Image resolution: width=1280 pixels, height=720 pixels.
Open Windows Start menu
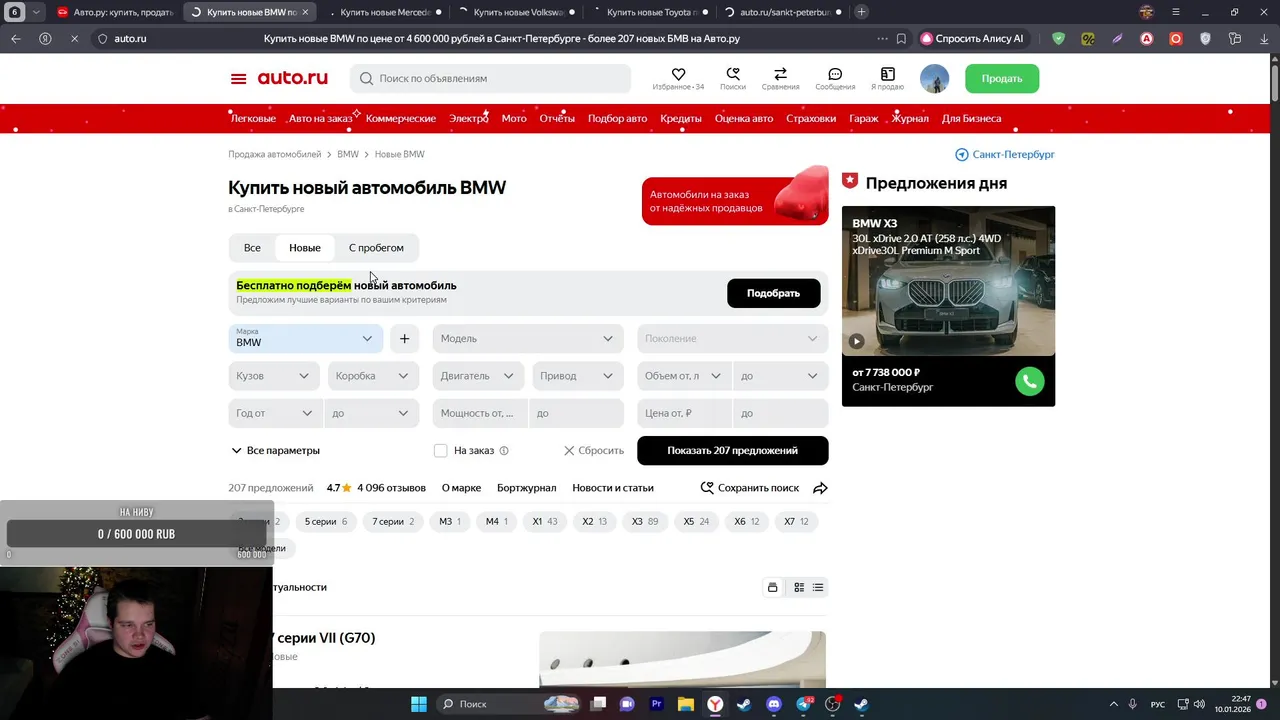(x=419, y=704)
